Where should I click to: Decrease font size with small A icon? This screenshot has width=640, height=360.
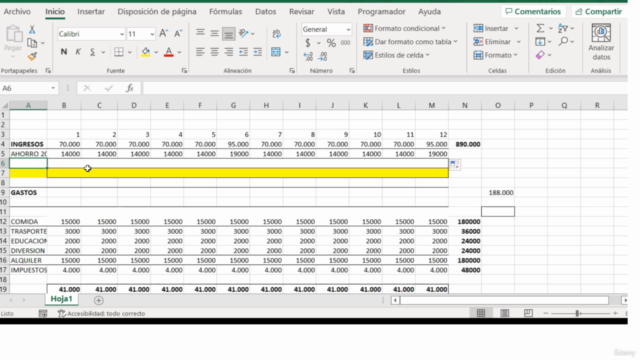[x=178, y=34]
